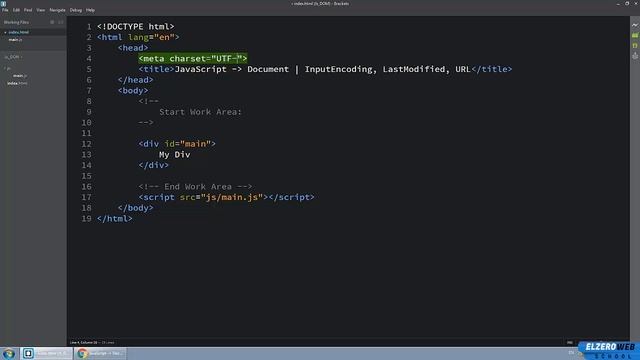Click the split view icon beside Working Files

coord(61,22)
